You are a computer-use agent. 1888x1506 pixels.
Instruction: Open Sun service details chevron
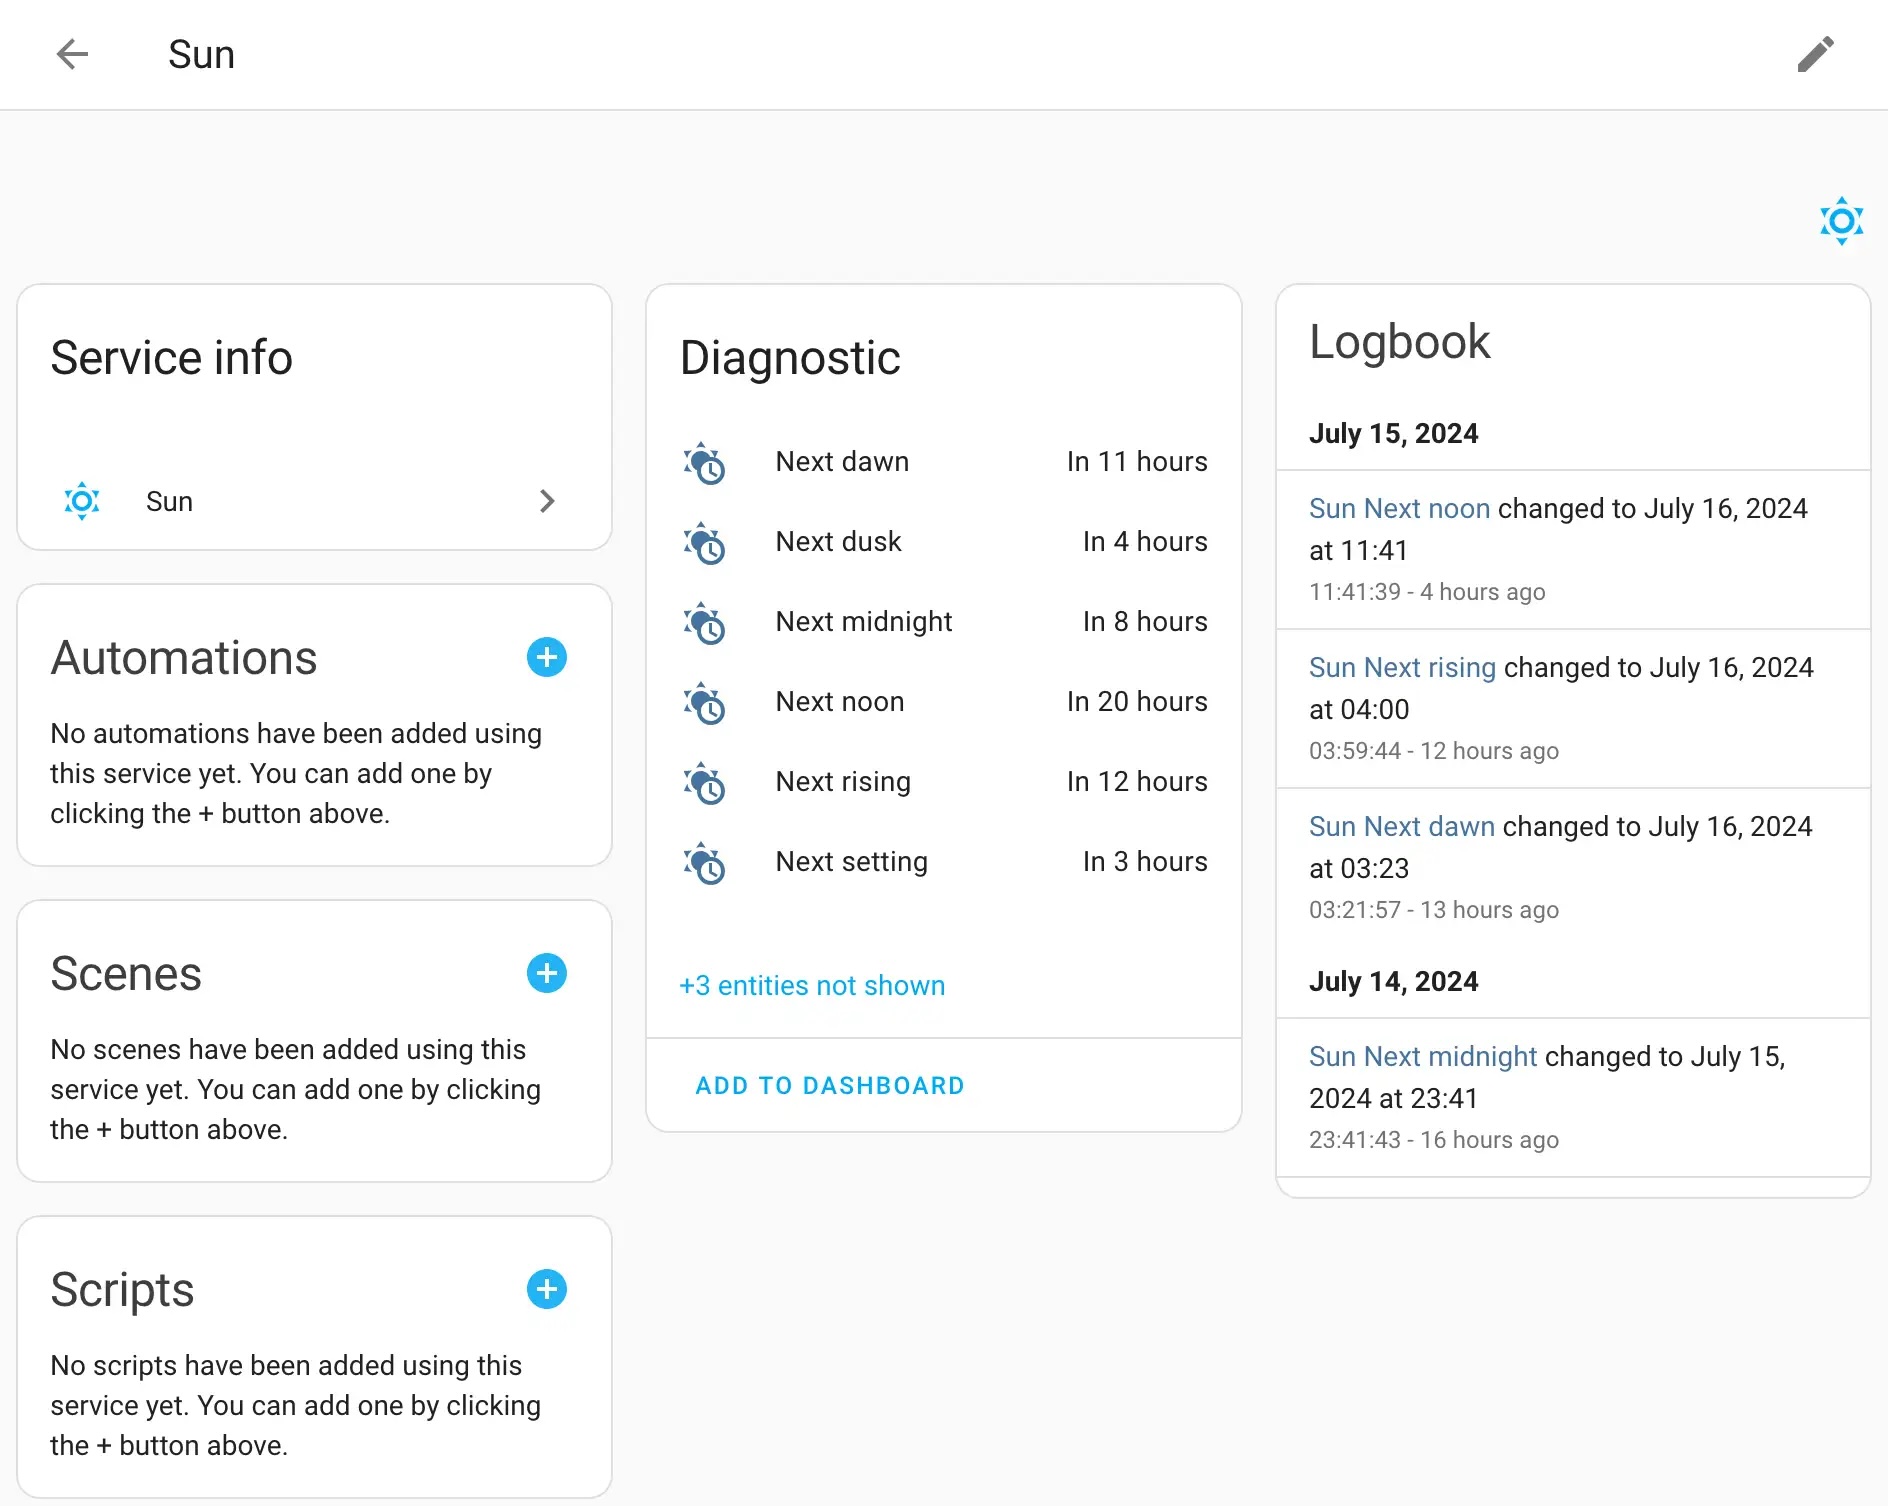pyautogui.click(x=547, y=501)
